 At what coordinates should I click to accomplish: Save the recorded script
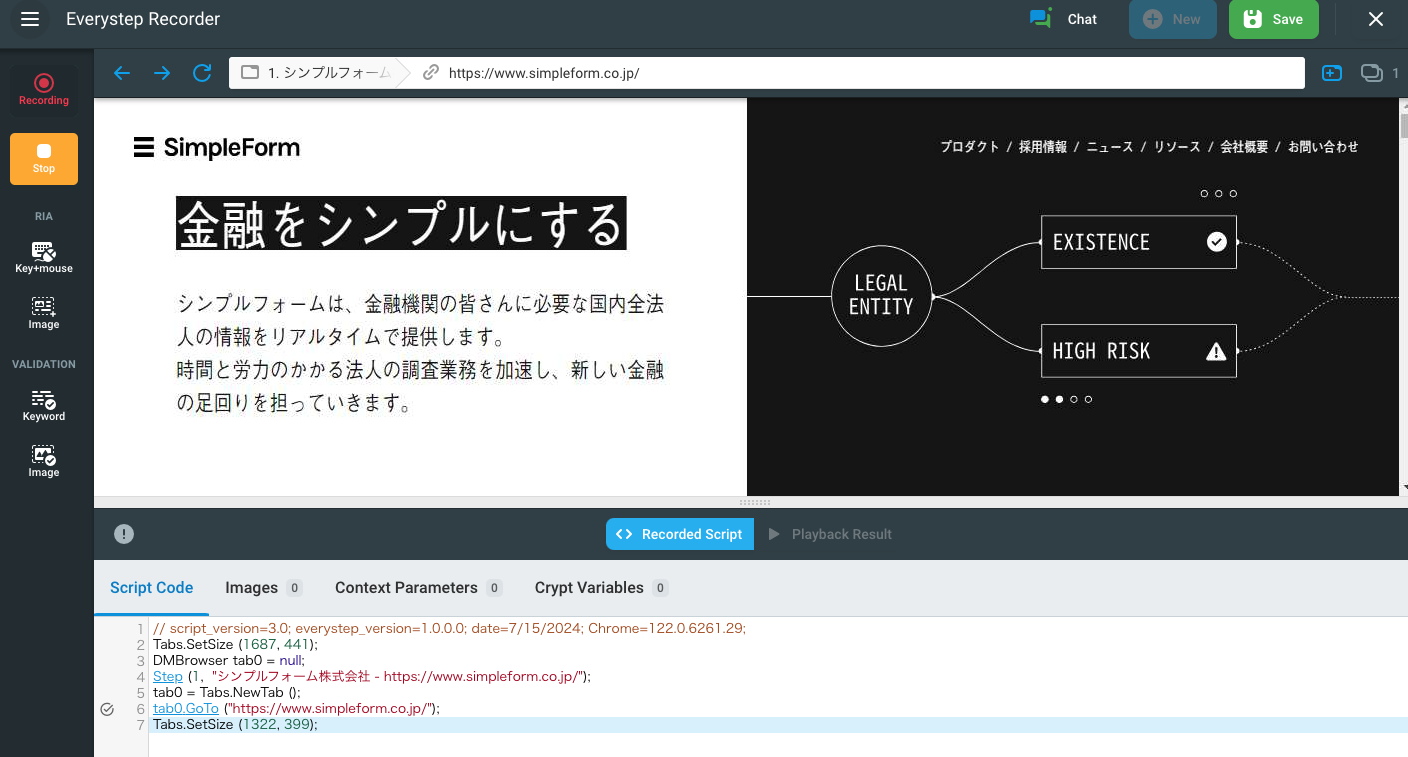1273,19
